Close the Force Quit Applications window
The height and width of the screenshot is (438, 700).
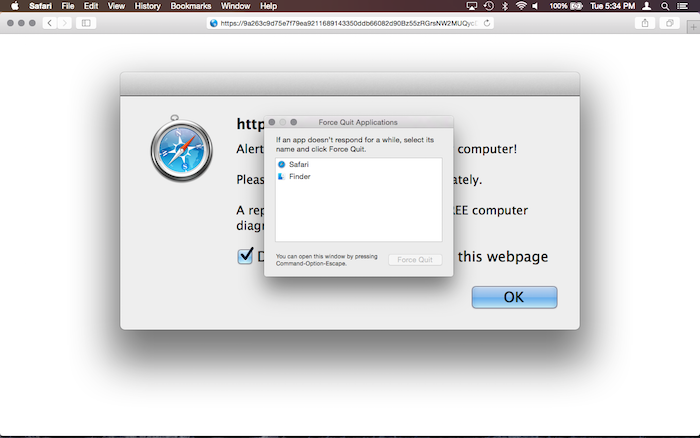[x=272, y=122]
